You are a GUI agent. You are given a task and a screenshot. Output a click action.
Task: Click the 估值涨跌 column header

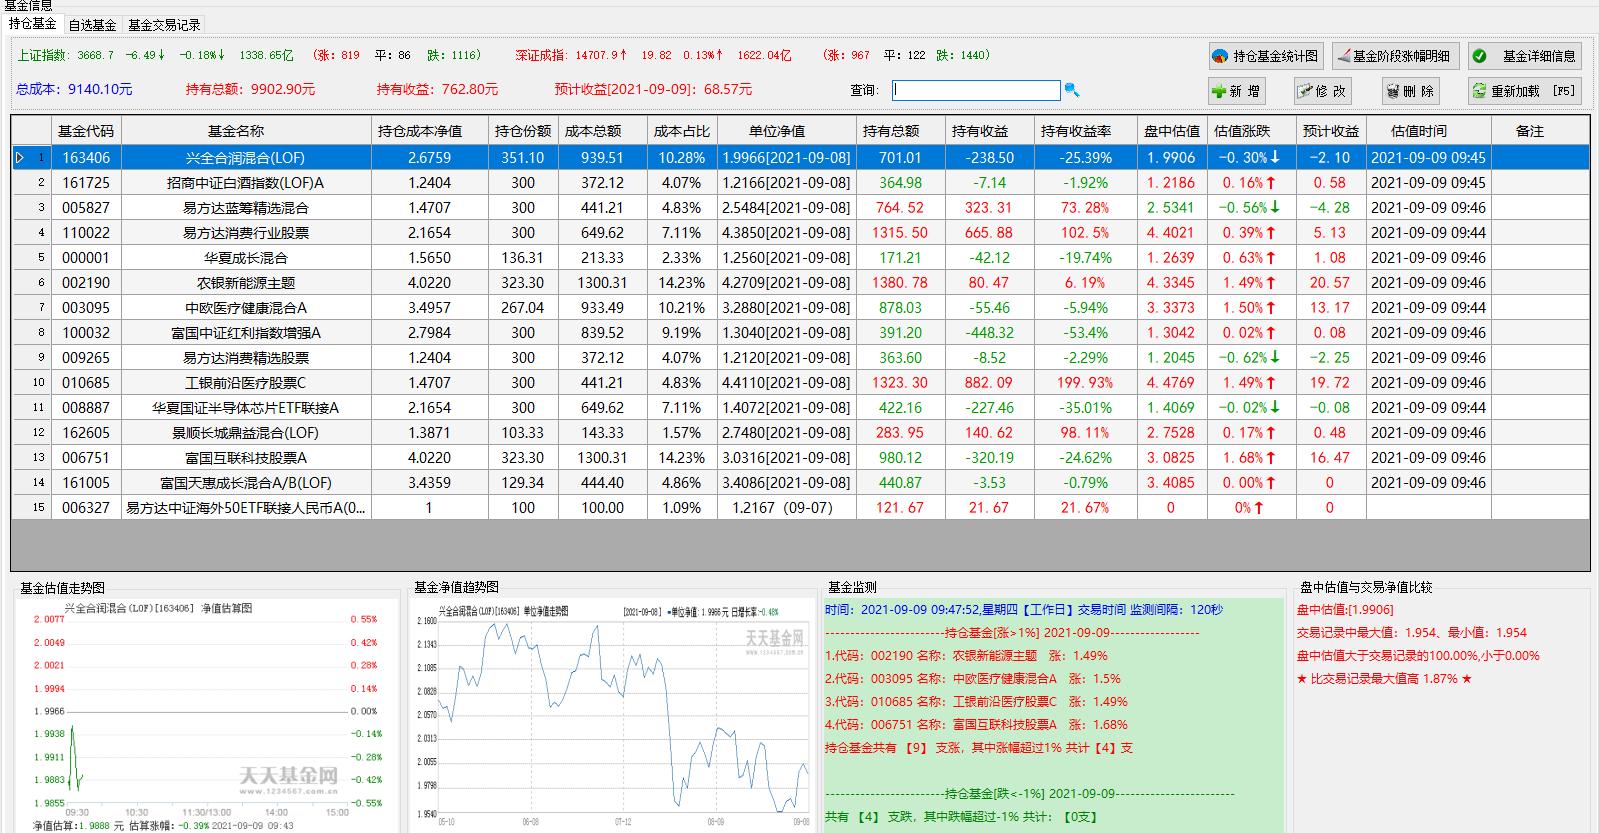(x=1242, y=131)
